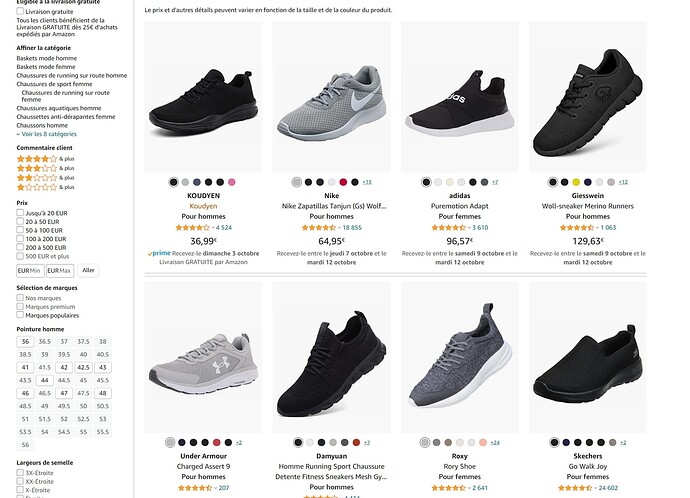
Task: Show 13 more Nike color options
Action: pos(367,182)
